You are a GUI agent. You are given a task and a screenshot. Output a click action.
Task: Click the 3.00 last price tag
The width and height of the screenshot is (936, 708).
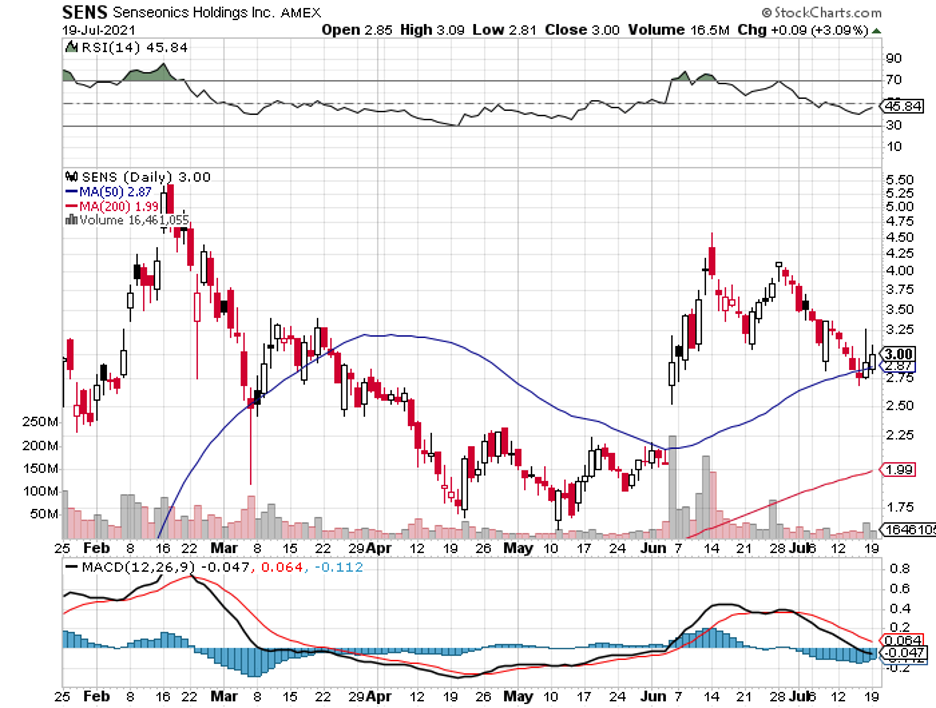coord(898,353)
